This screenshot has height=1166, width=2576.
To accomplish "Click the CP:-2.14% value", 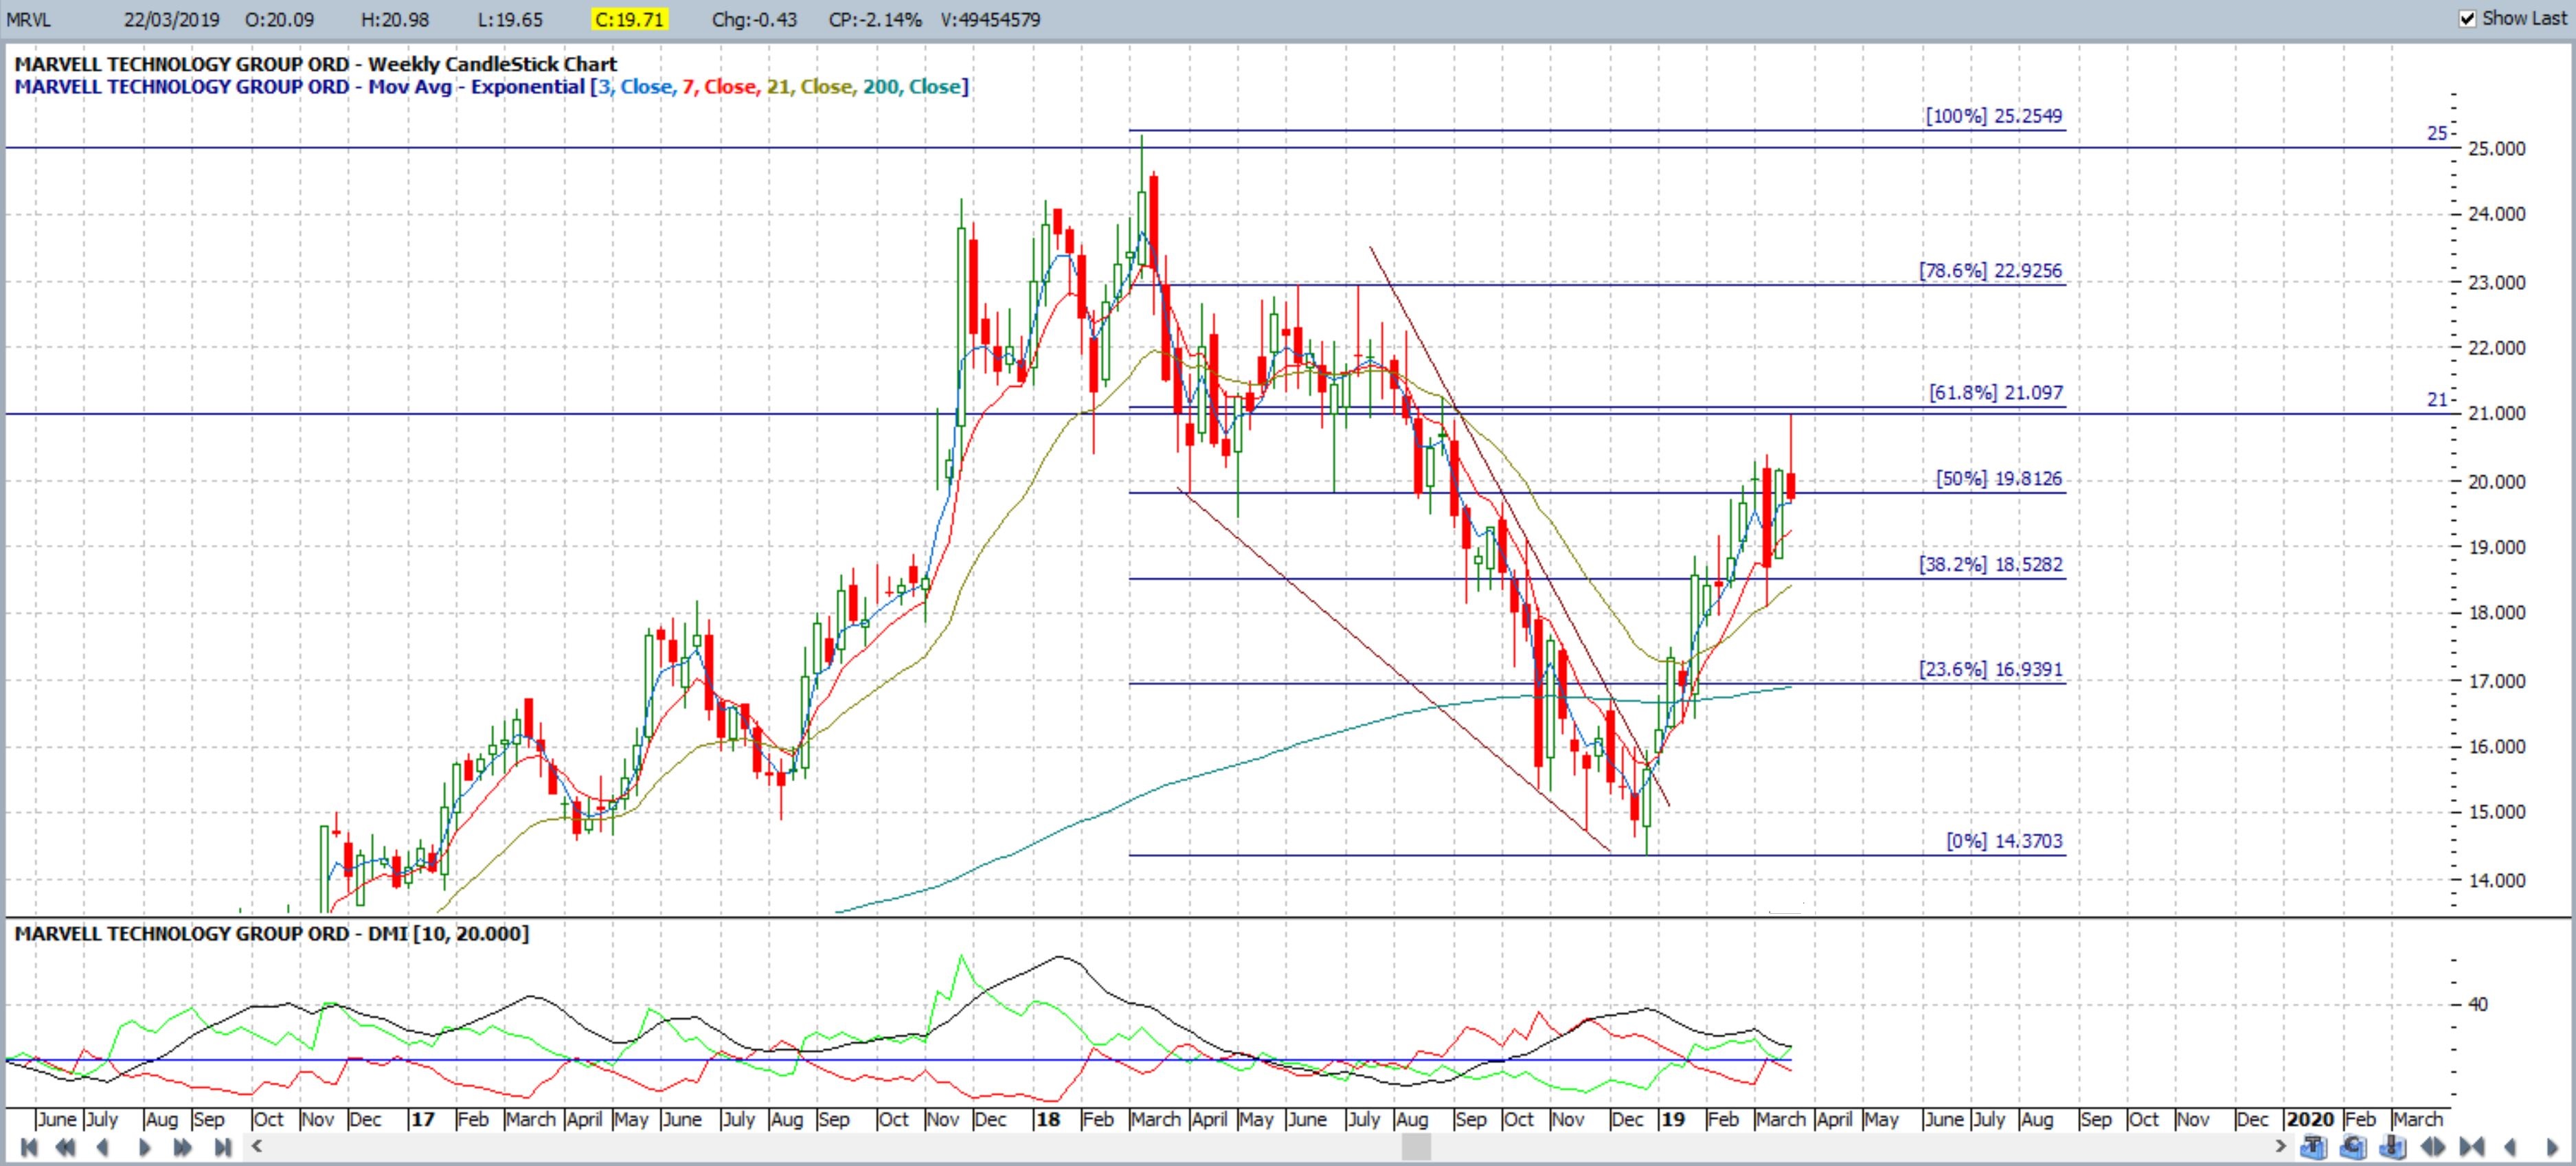I will point(875,19).
